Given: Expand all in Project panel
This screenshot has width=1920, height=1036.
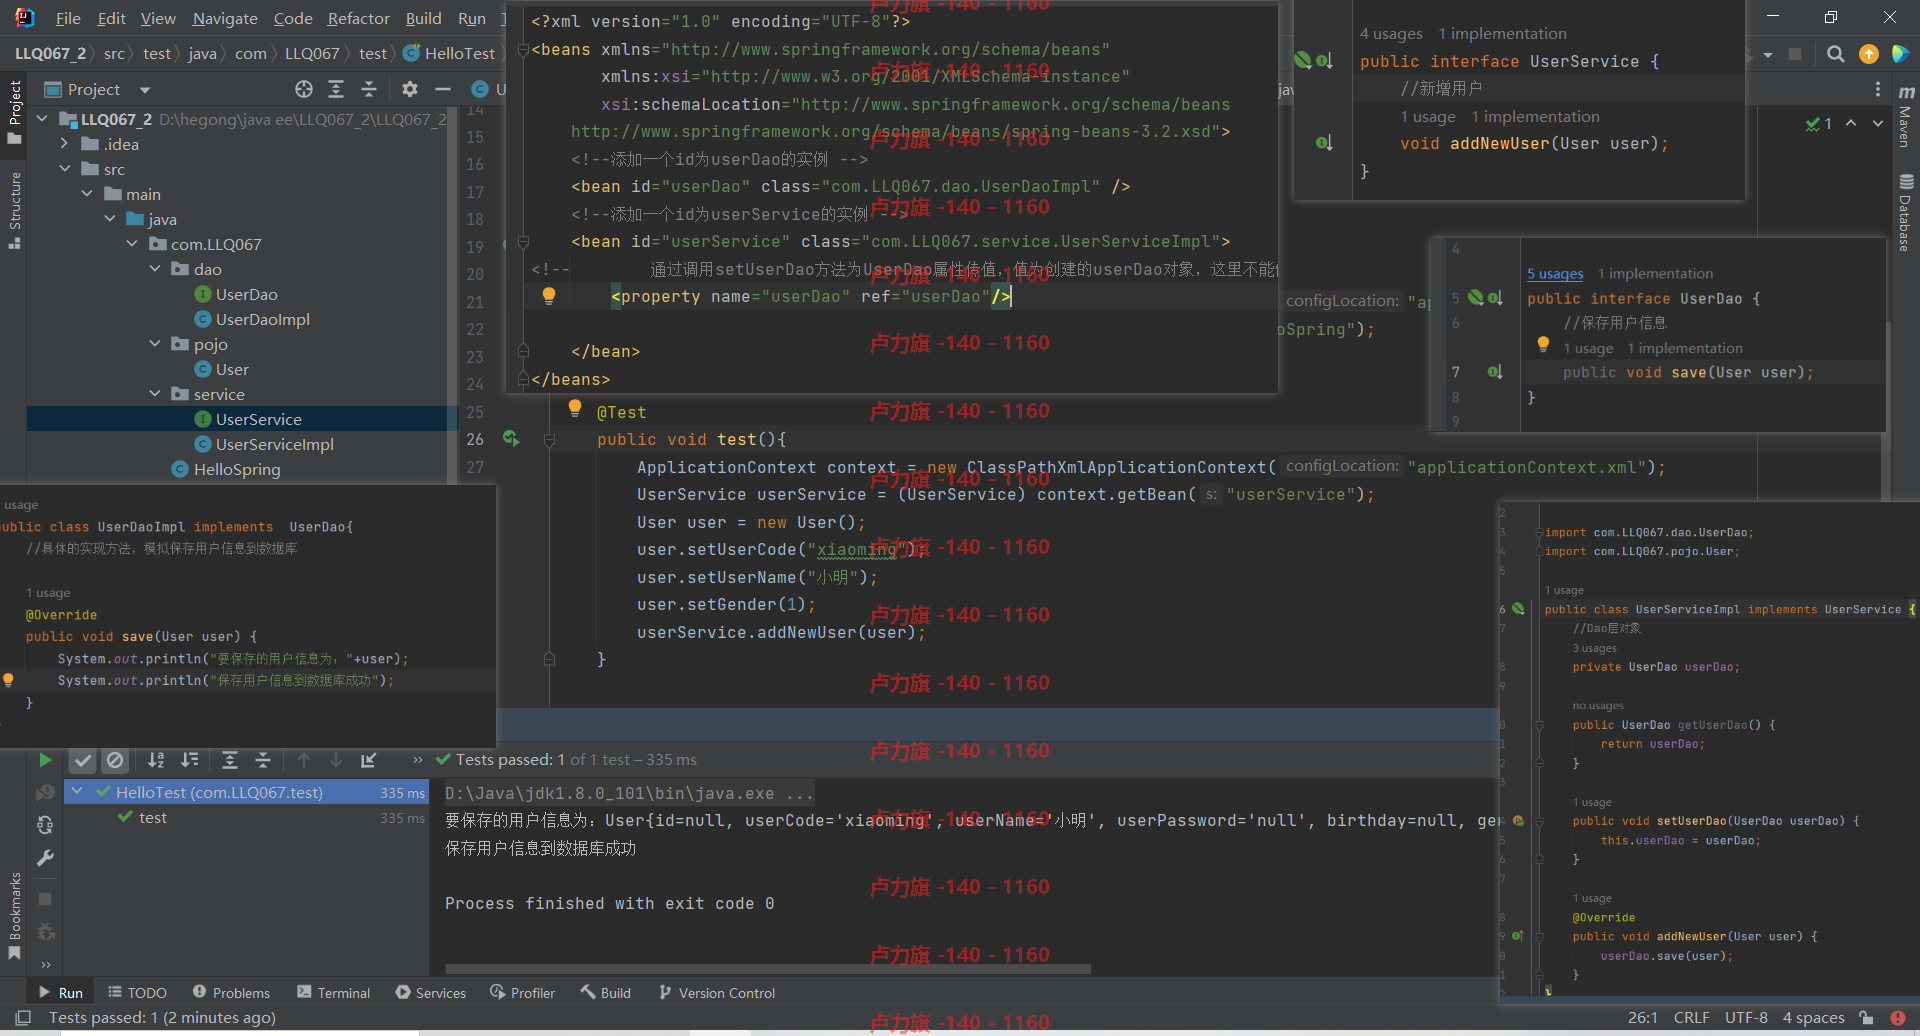Looking at the screenshot, I should click(x=336, y=89).
